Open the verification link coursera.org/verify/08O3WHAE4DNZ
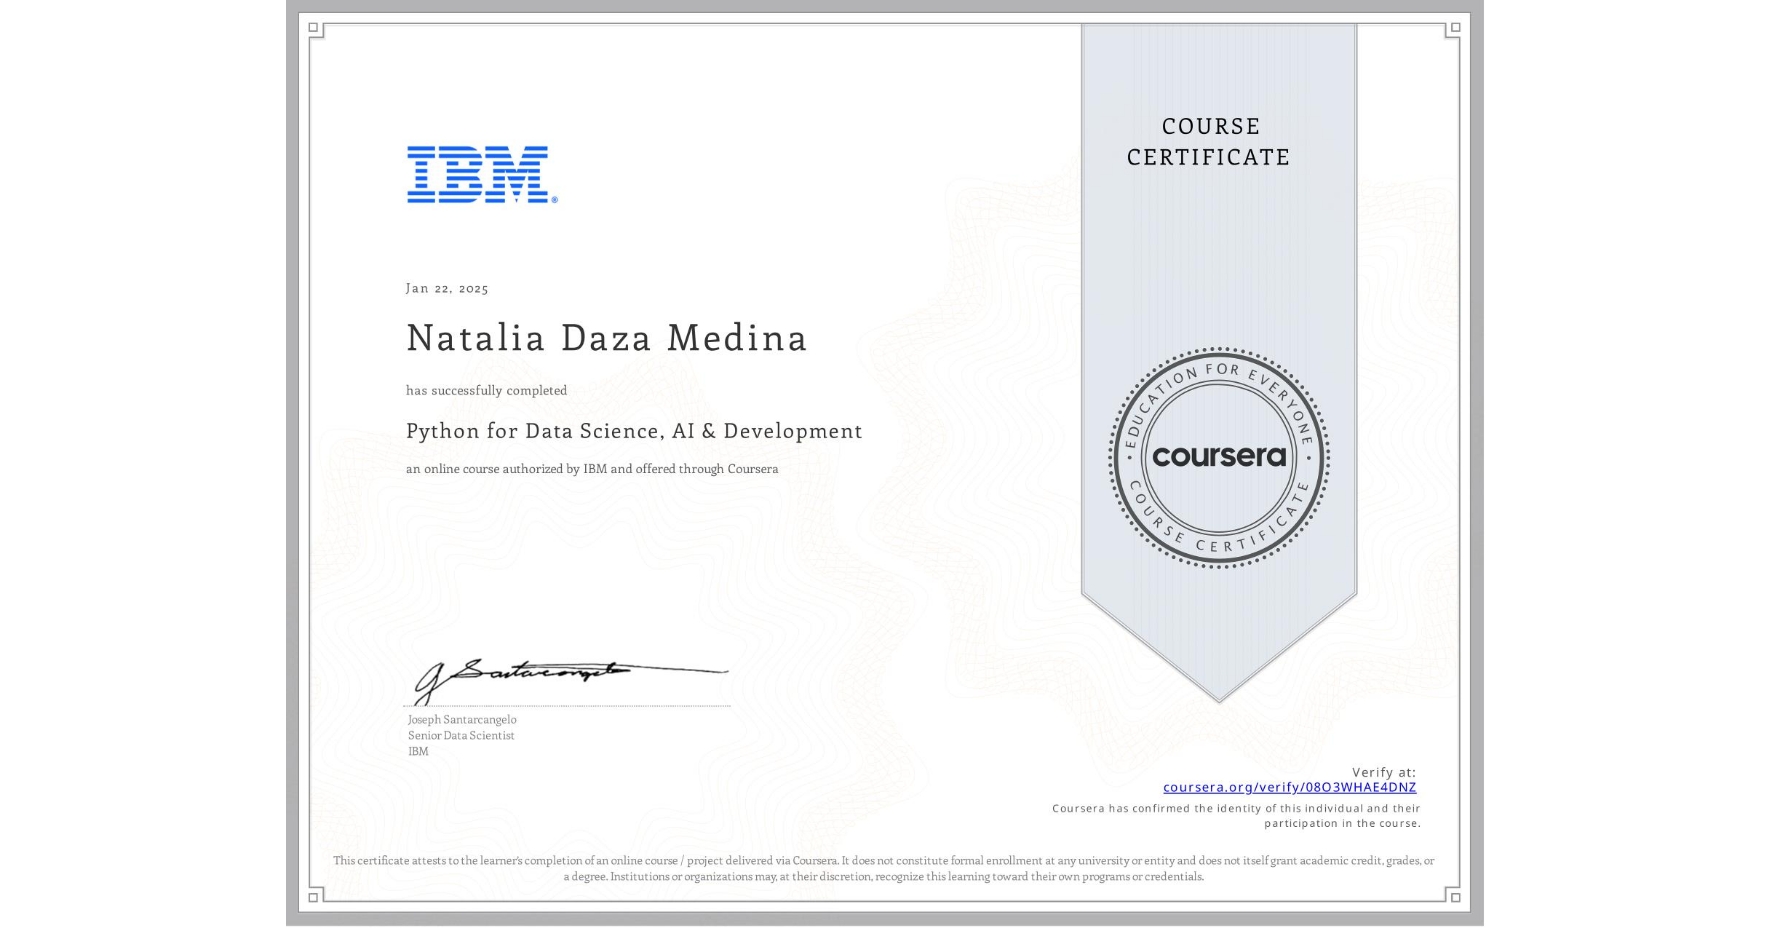 [1290, 788]
